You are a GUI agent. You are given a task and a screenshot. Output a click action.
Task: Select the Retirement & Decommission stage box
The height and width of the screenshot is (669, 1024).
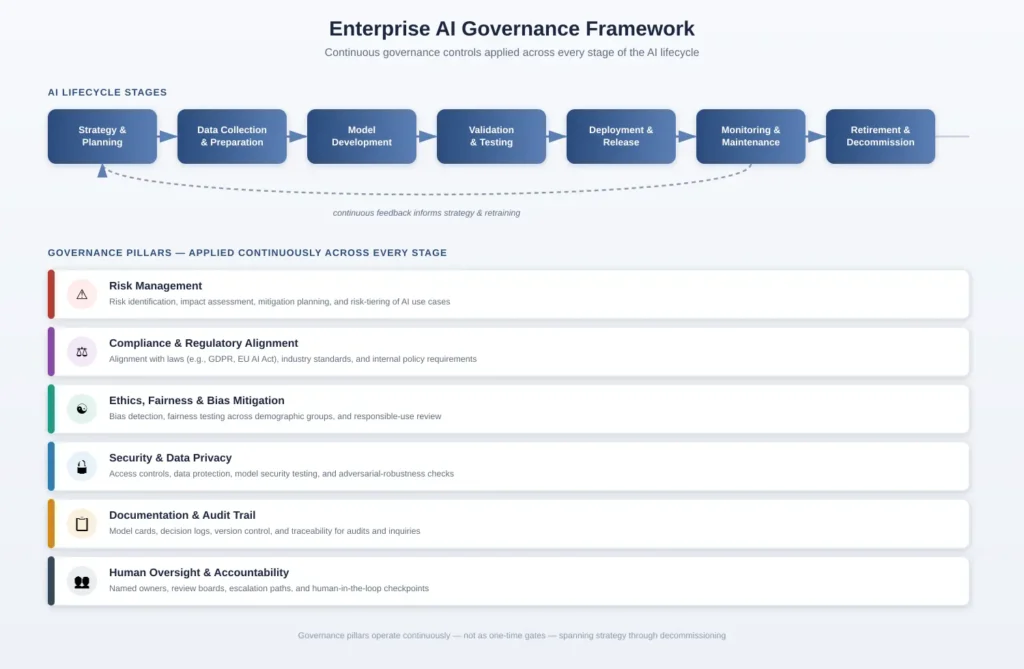(x=880, y=136)
